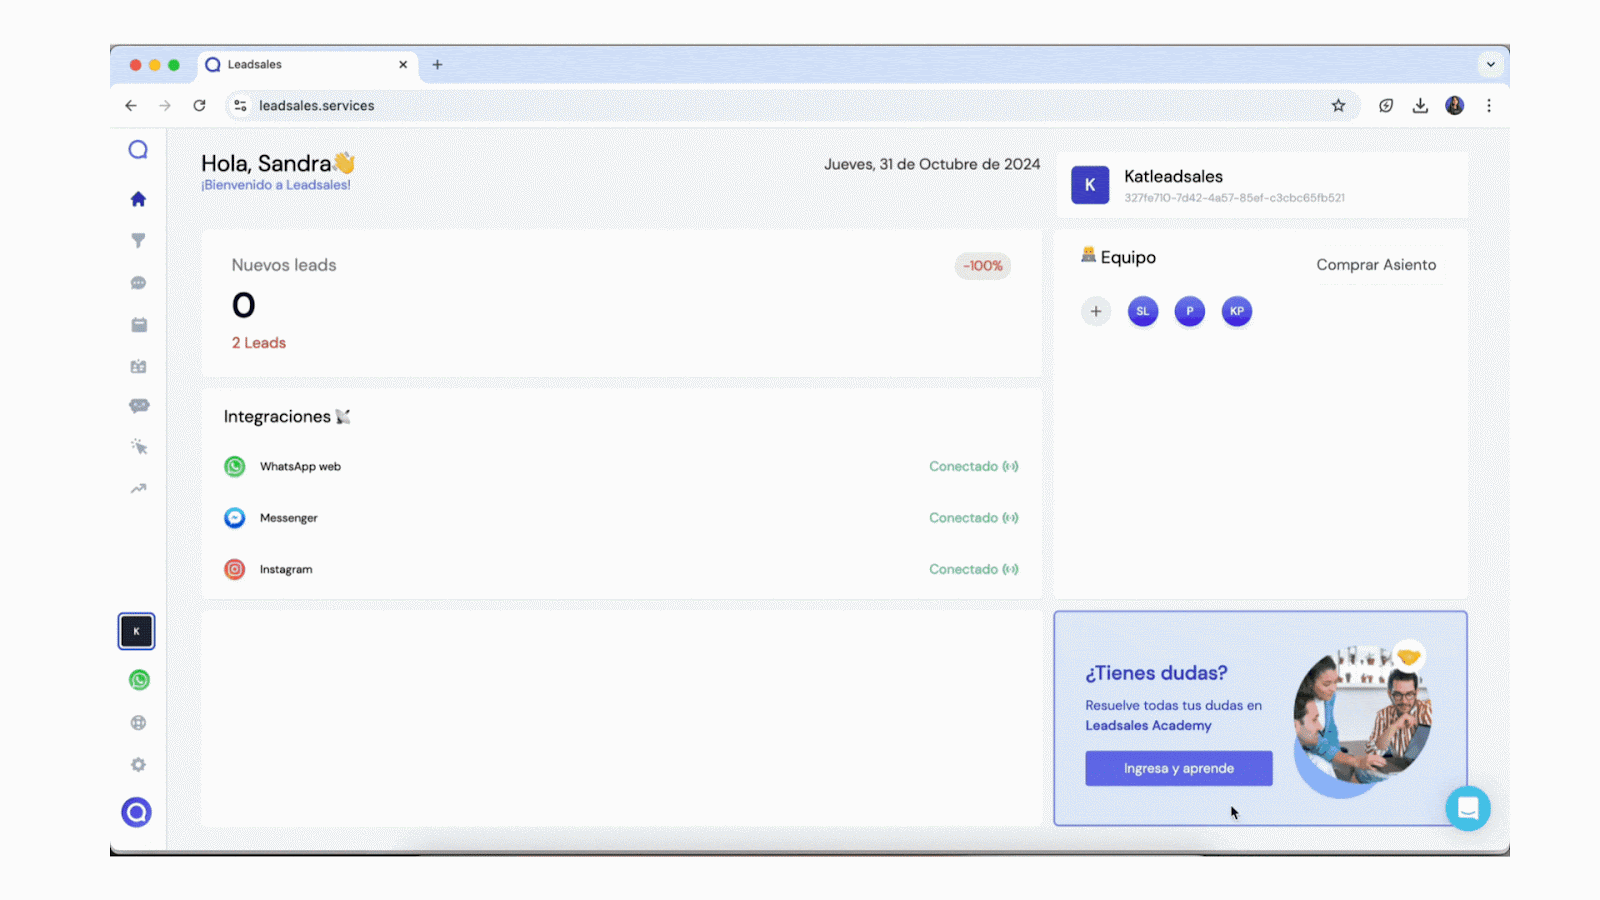The width and height of the screenshot is (1600, 900).
Task: Add a team member with plus button
Action: (x=1096, y=311)
